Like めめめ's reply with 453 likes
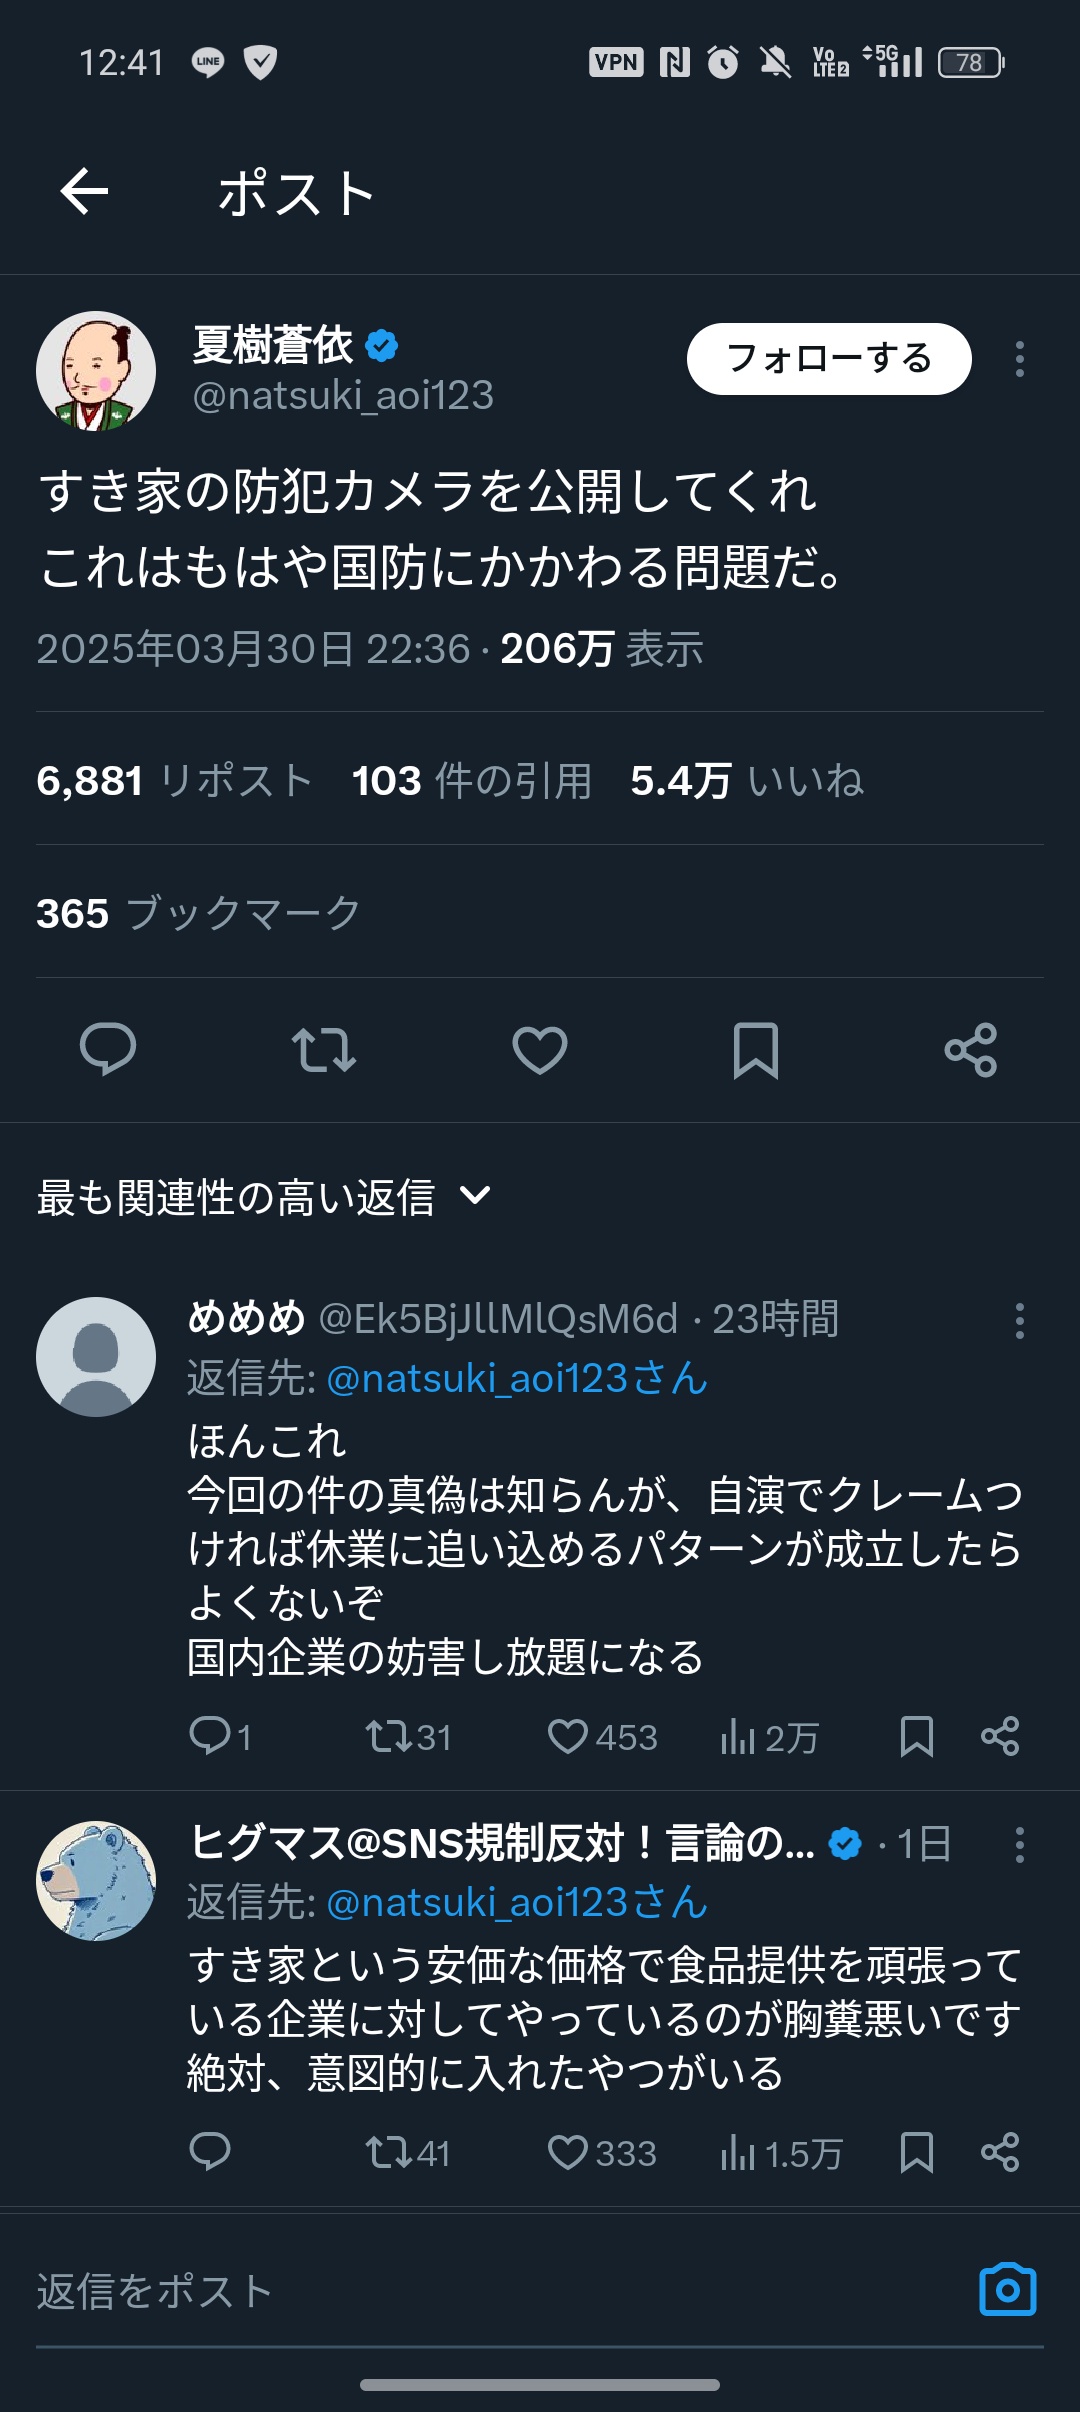The image size is (1080, 2412). [568, 1737]
